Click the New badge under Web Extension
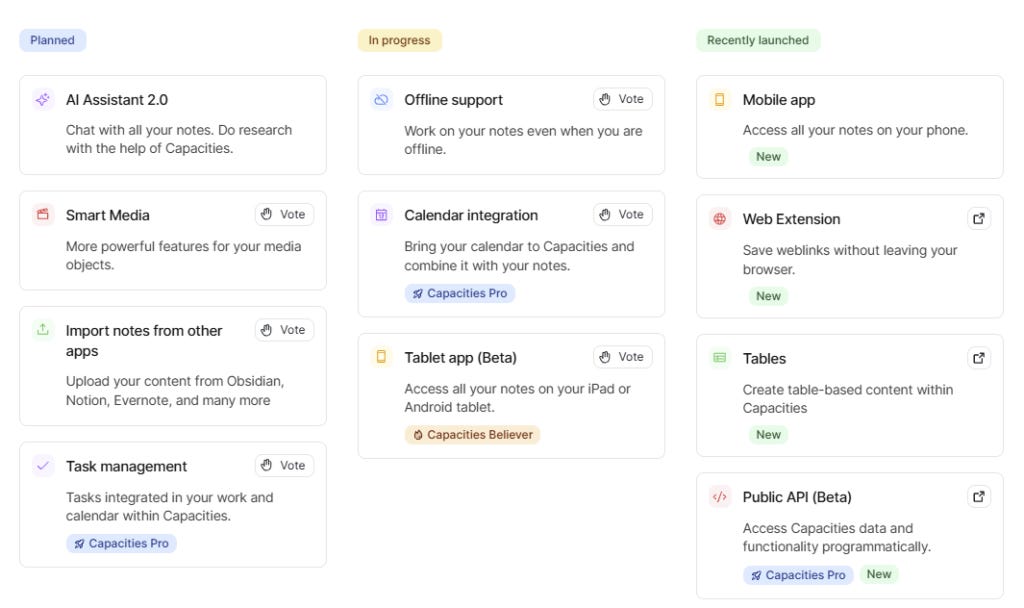The image size is (1024, 608). coord(769,296)
